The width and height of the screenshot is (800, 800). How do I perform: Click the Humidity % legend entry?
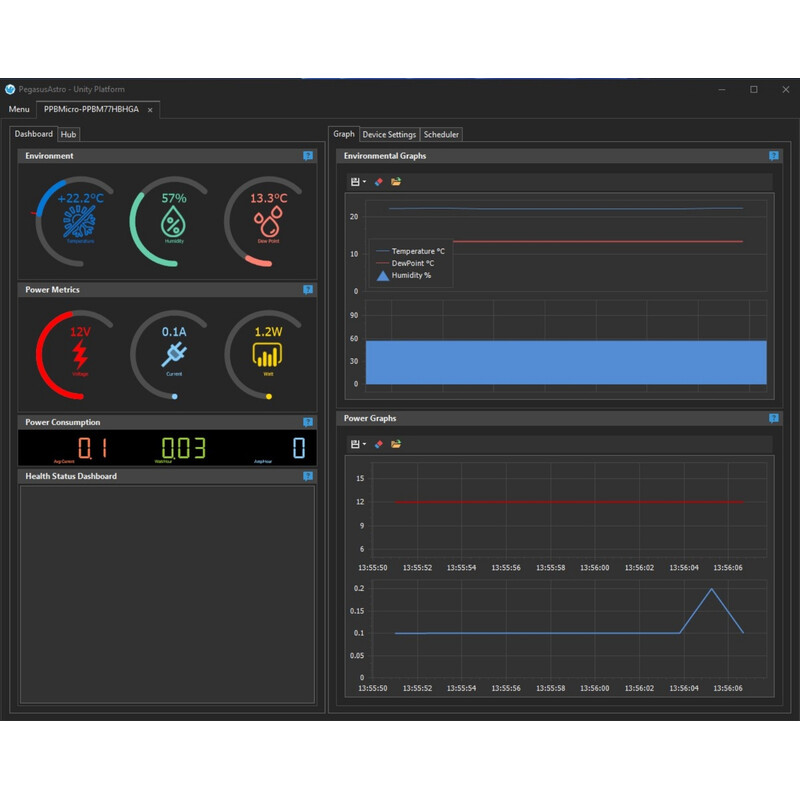click(x=410, y=275)
